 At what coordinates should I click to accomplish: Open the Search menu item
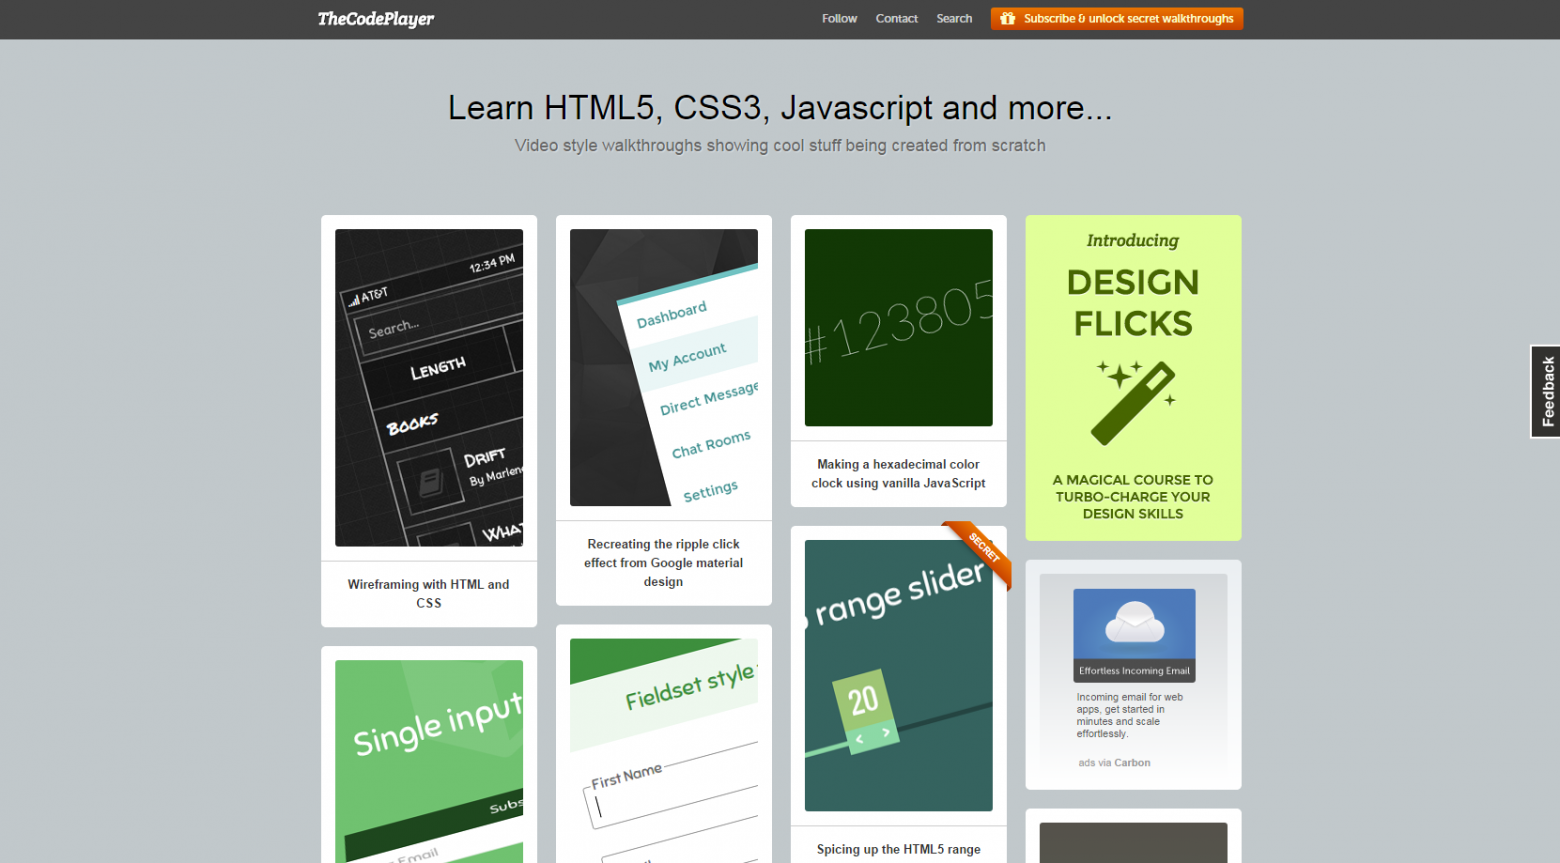[x=954, y=19]
